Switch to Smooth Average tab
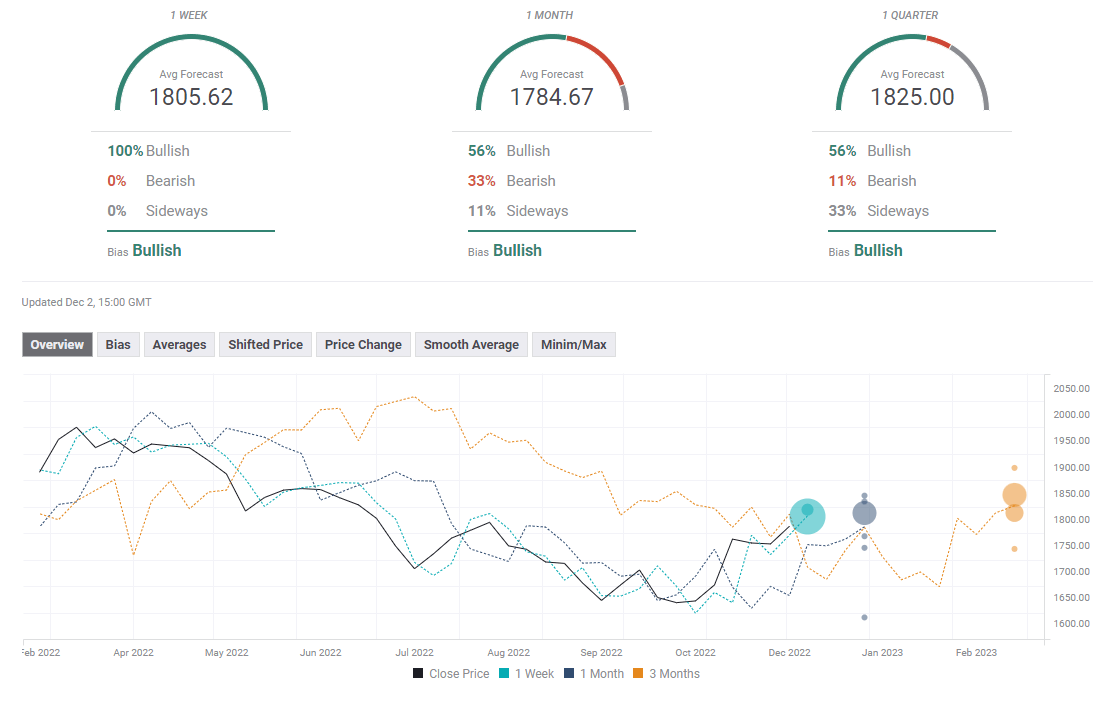1116x701 pixels. coord(471,345)
